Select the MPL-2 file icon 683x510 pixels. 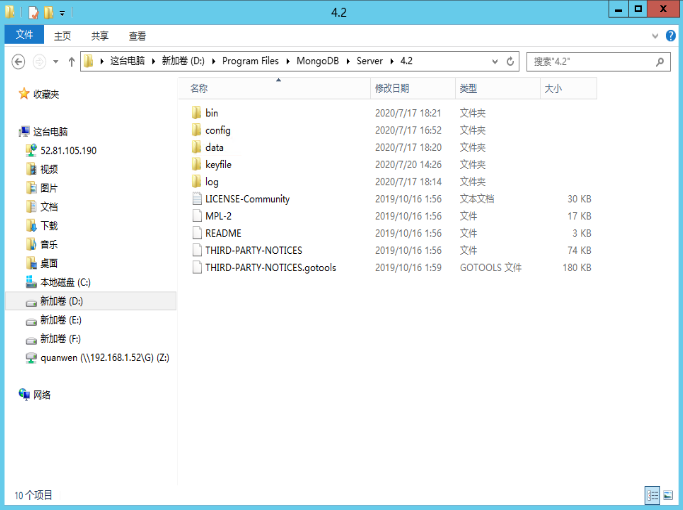tap(197, 216)
